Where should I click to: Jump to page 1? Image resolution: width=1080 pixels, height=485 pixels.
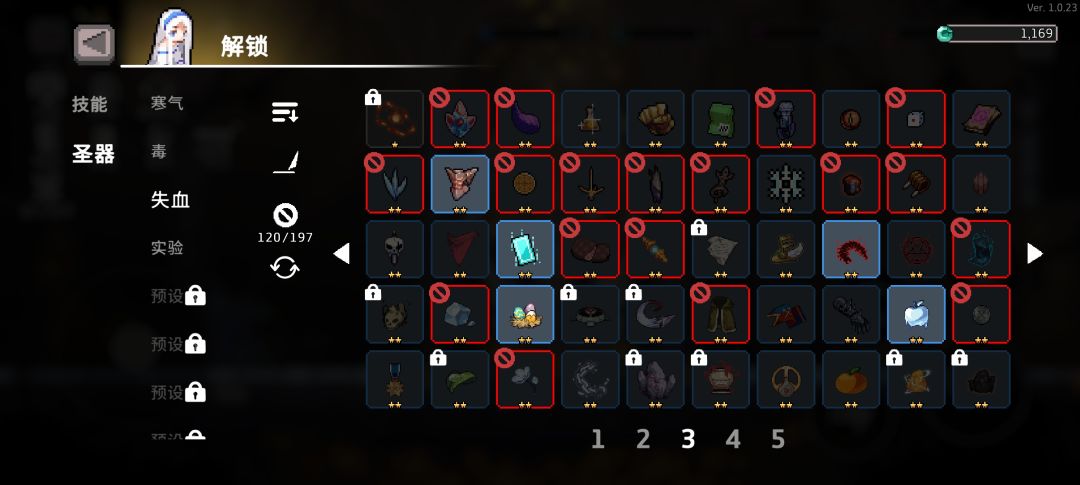(x=597, y=439)
